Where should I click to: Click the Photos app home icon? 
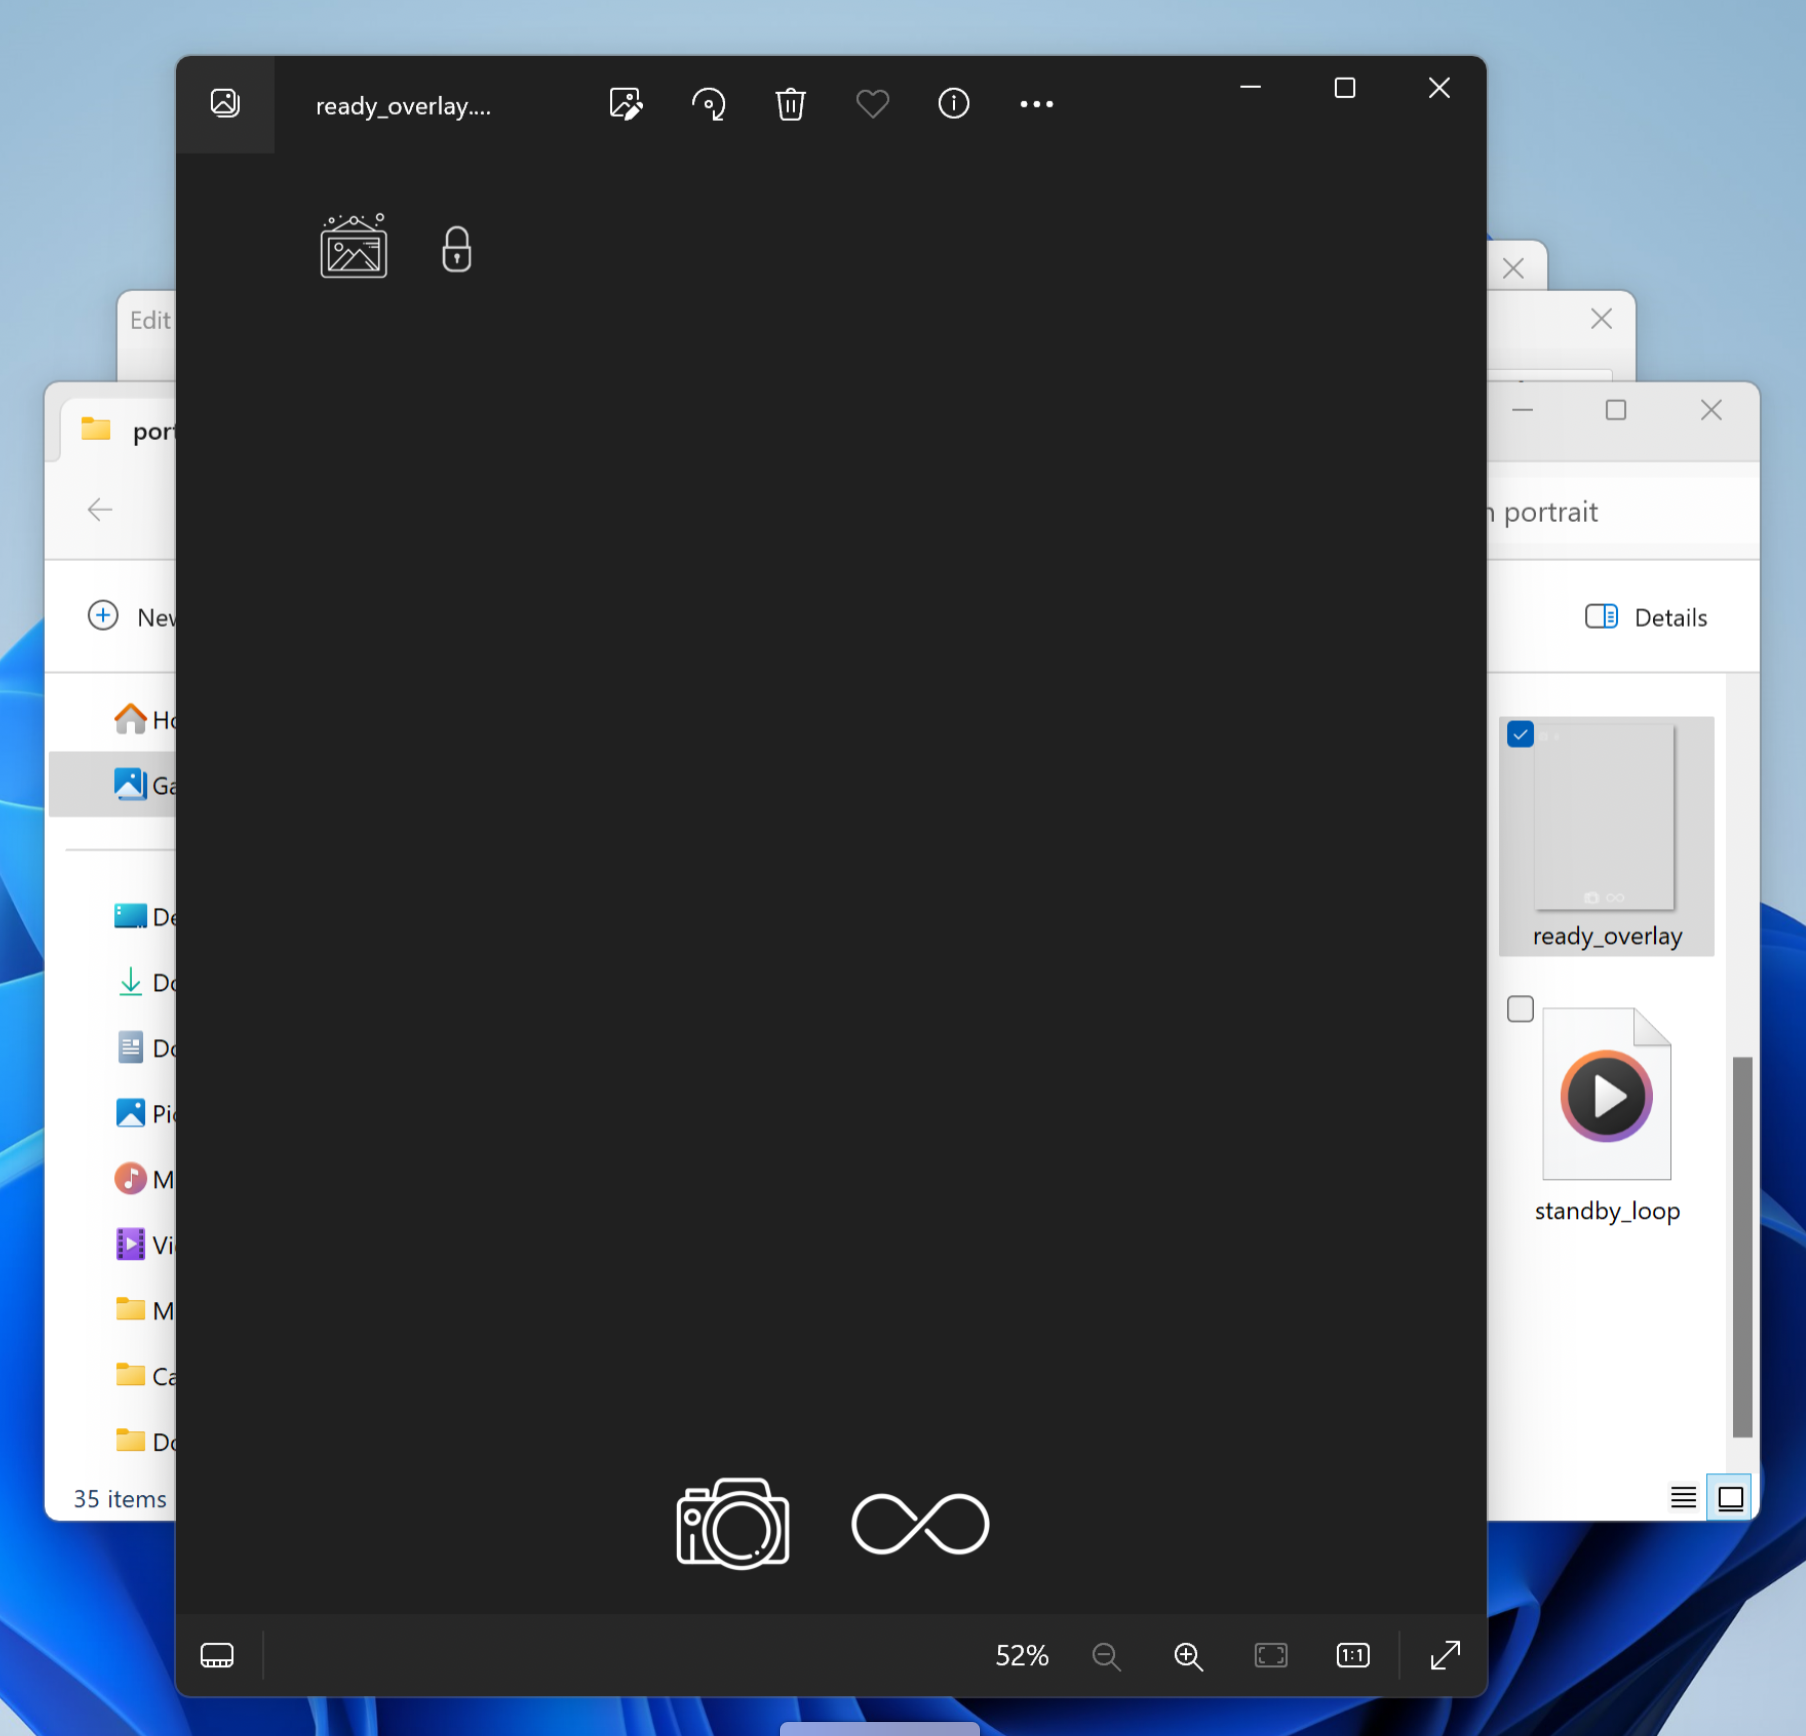pos(225,104)
